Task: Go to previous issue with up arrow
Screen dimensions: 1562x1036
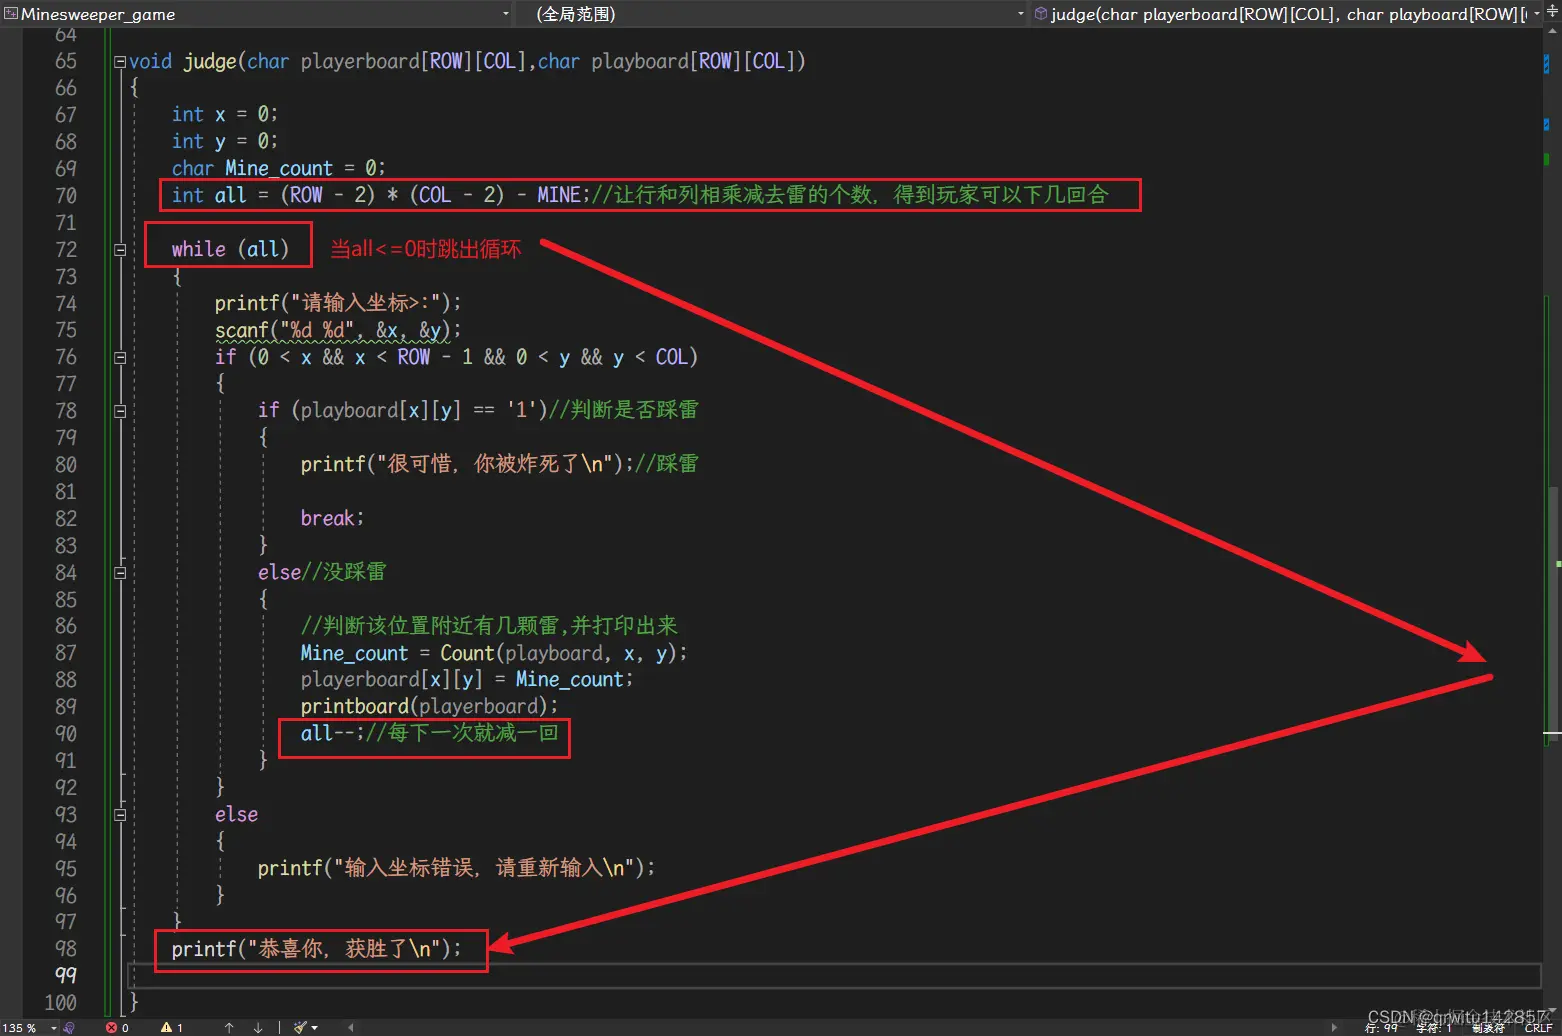Action: (229, 1028)
